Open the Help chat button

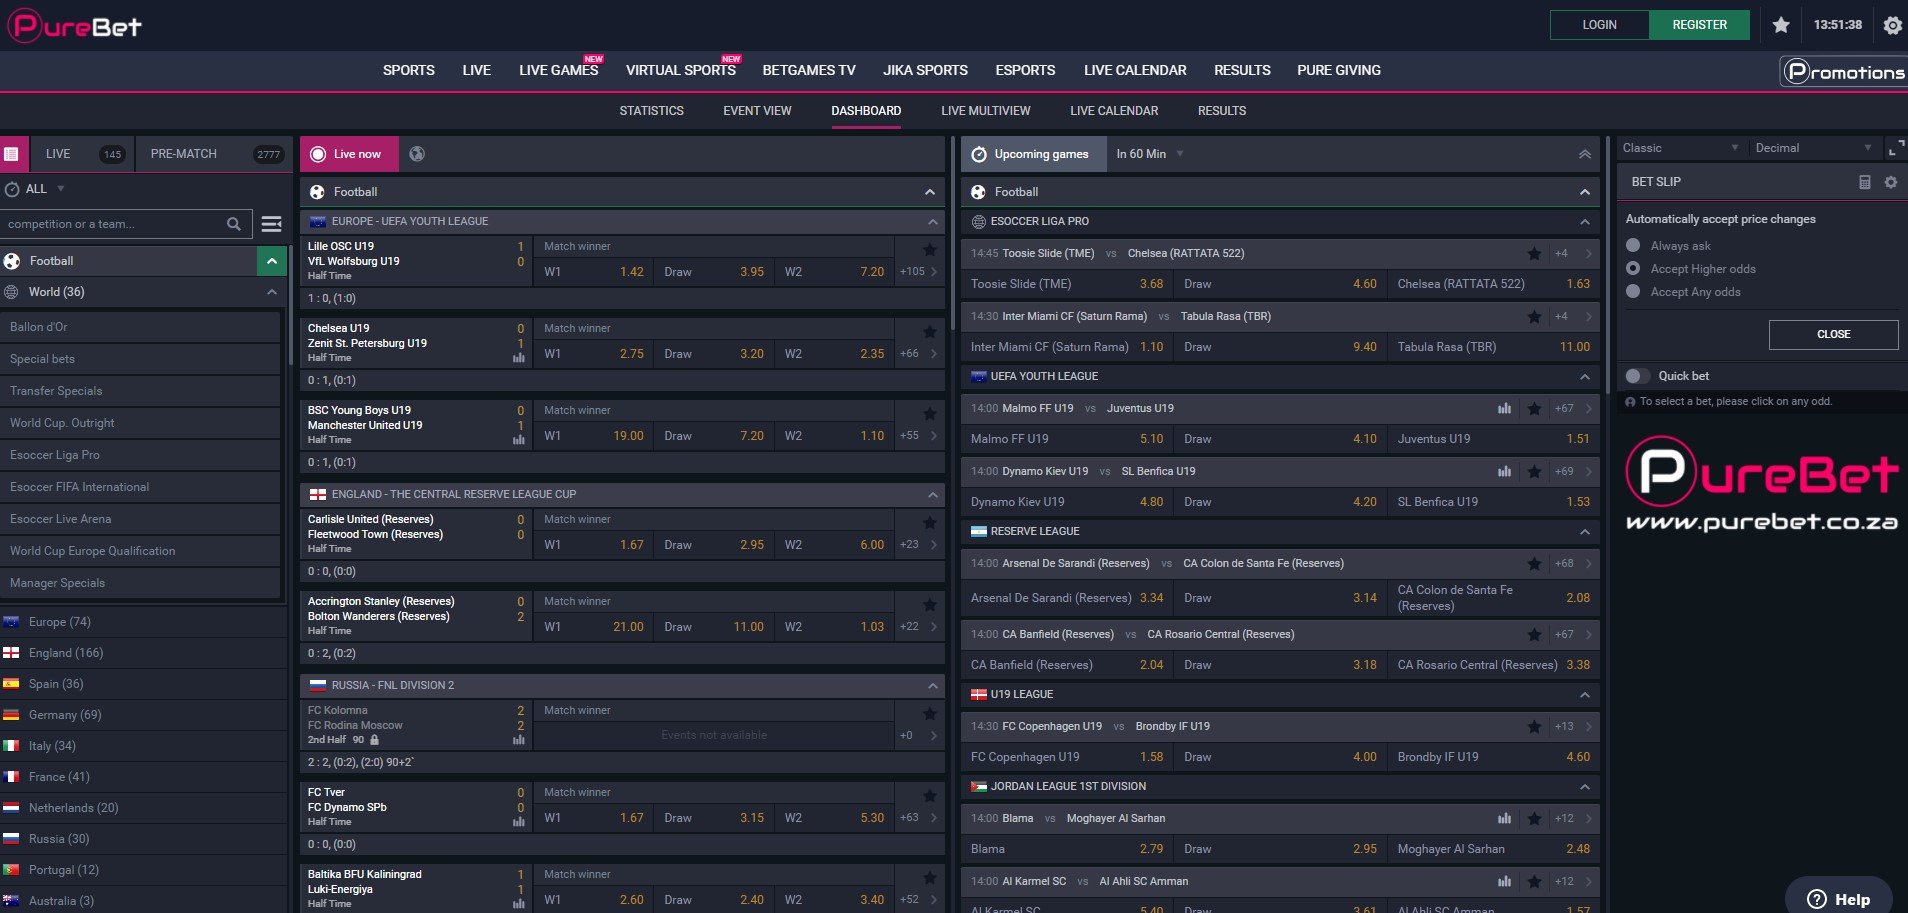point(1838,899)
